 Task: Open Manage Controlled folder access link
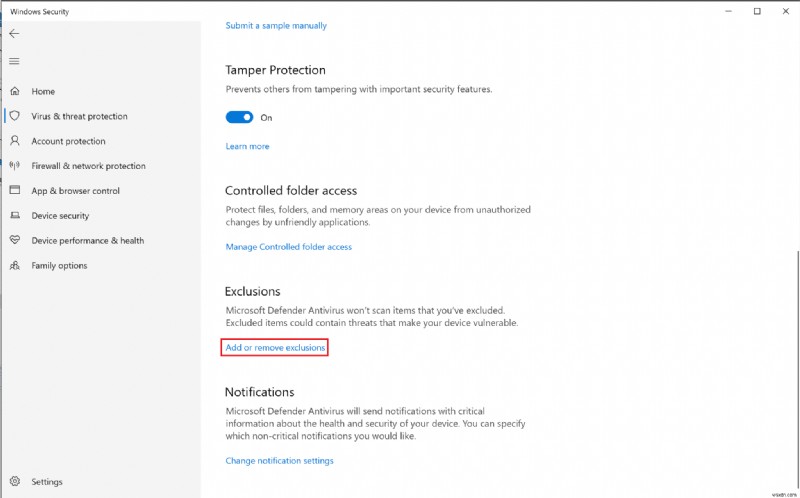(288, 247)
